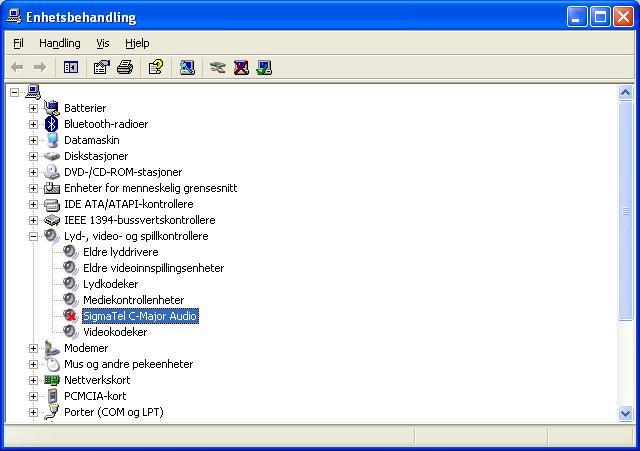Click the PCMCIA-kort icon
This screenshot has height=451, width=640.
(x=52, y=396)
